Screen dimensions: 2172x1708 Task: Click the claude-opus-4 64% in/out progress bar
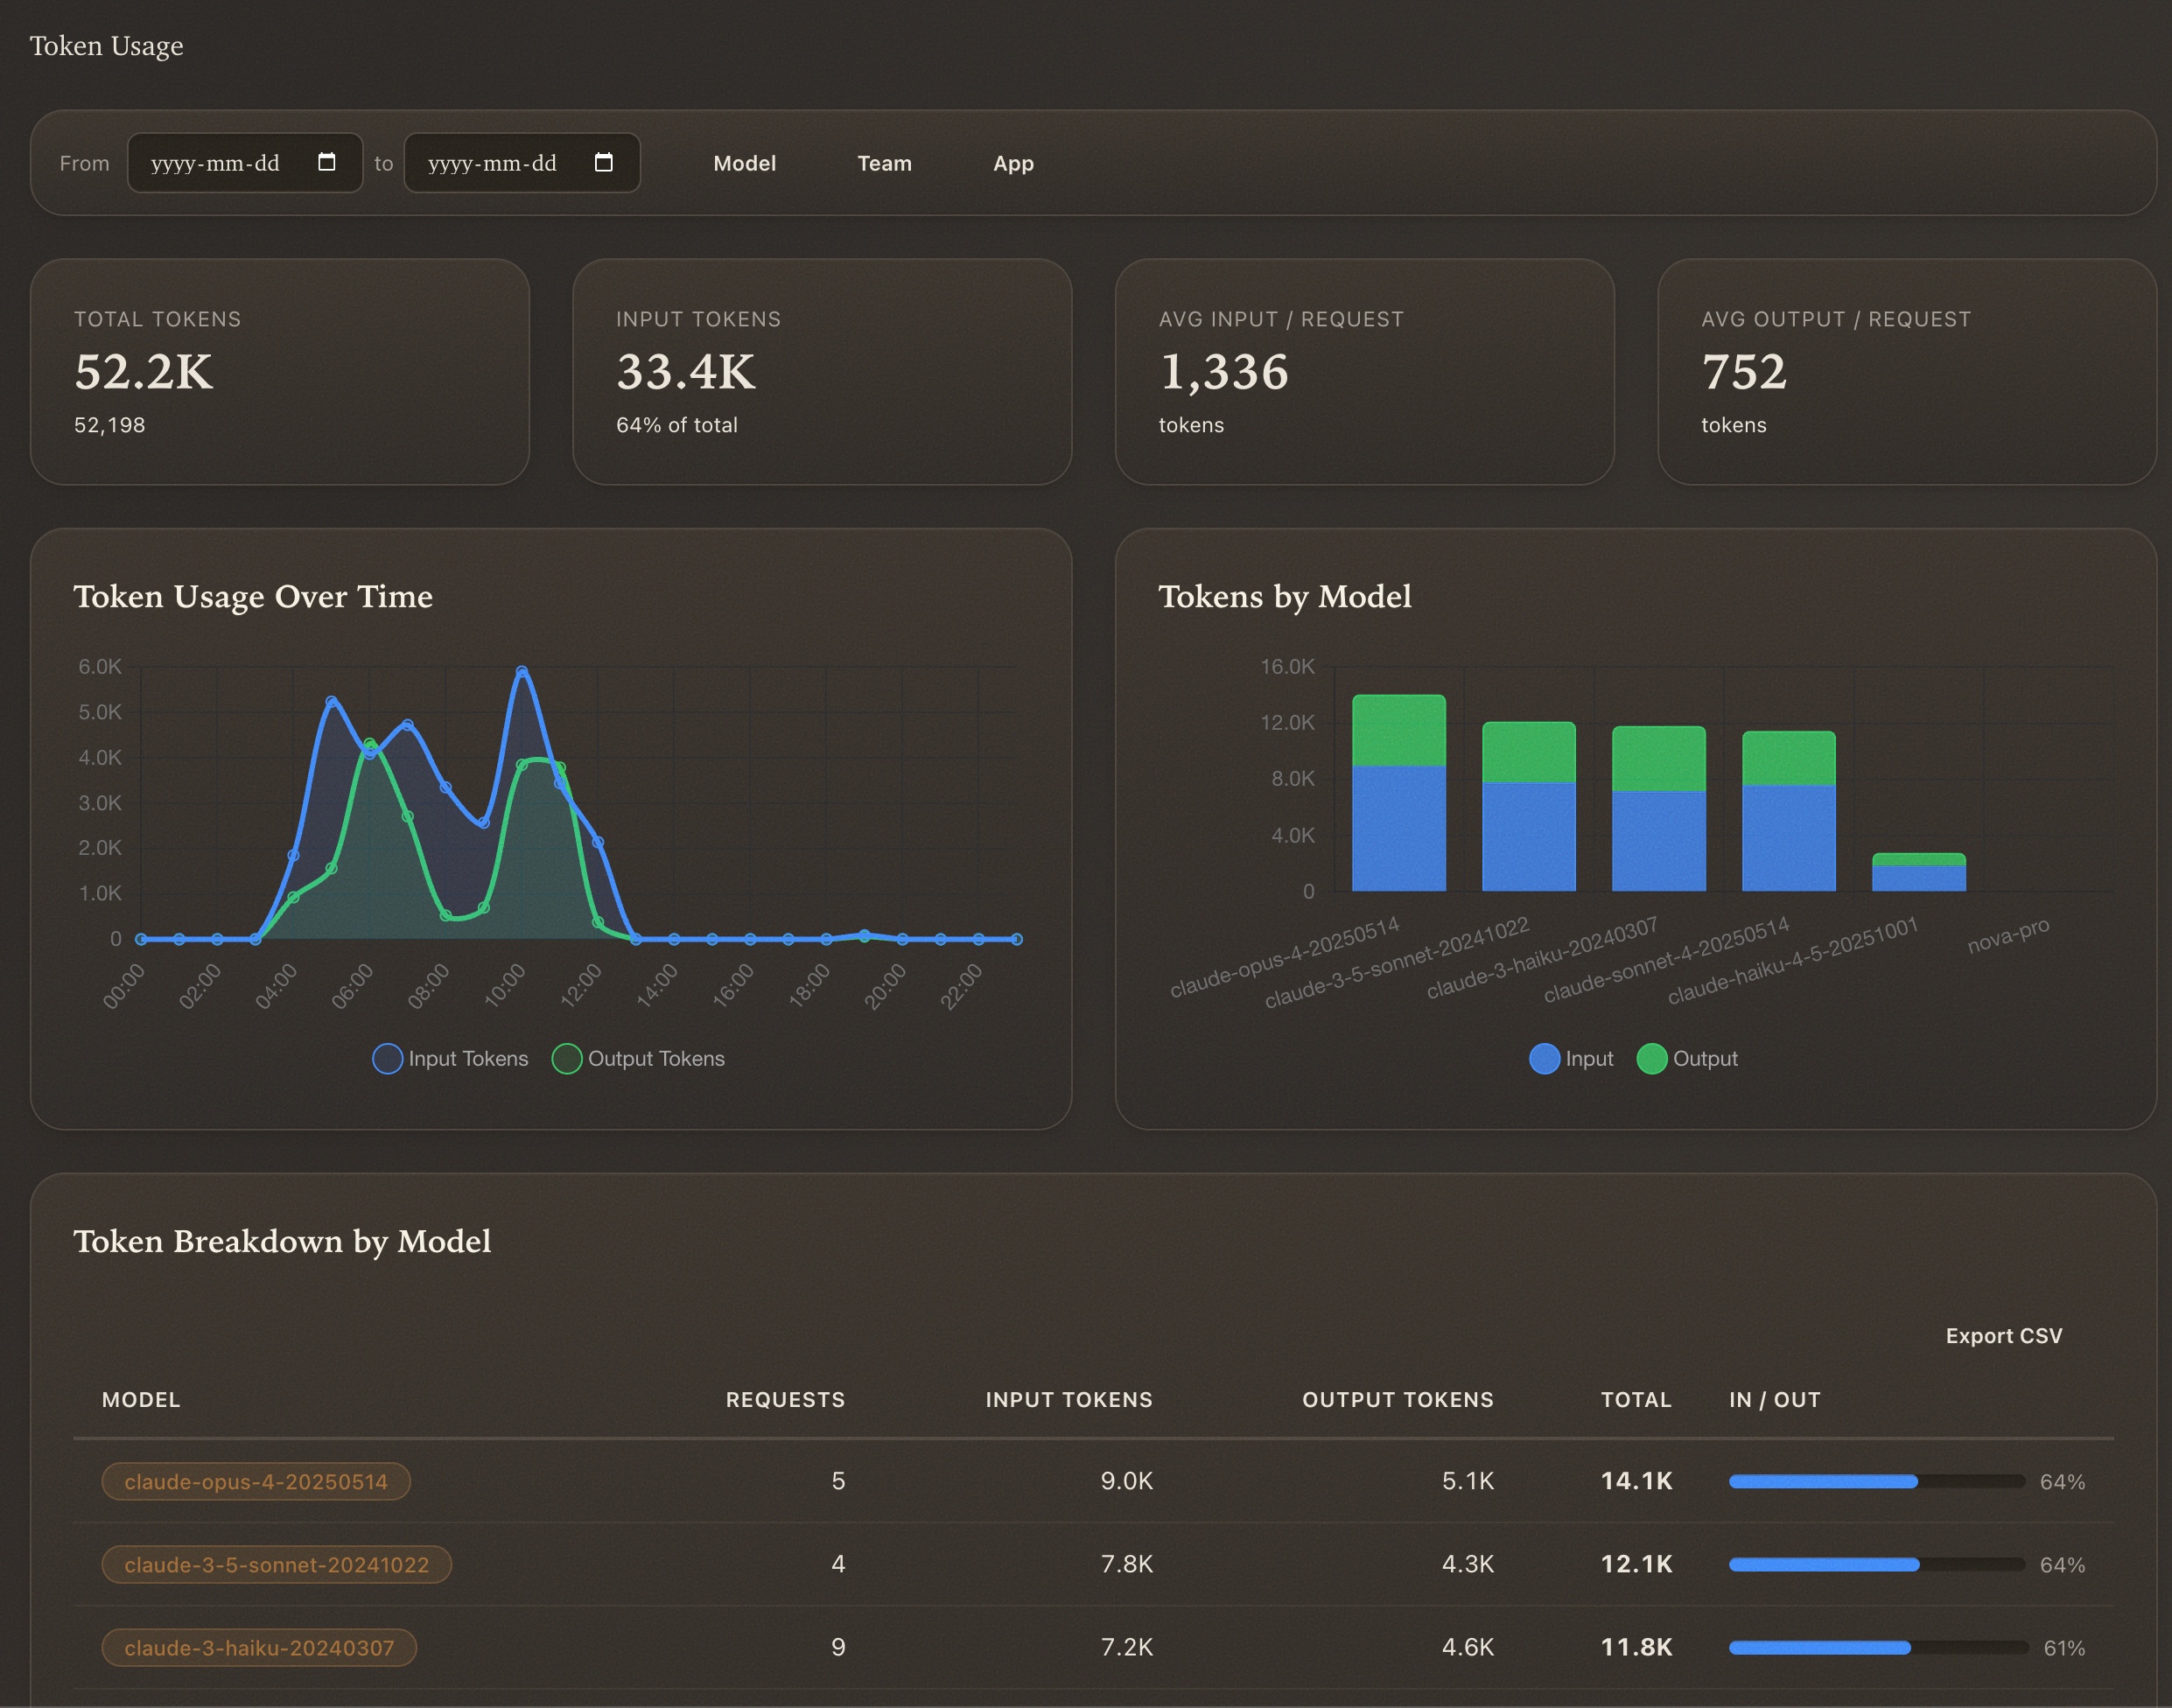[x=1876, y=1481]
